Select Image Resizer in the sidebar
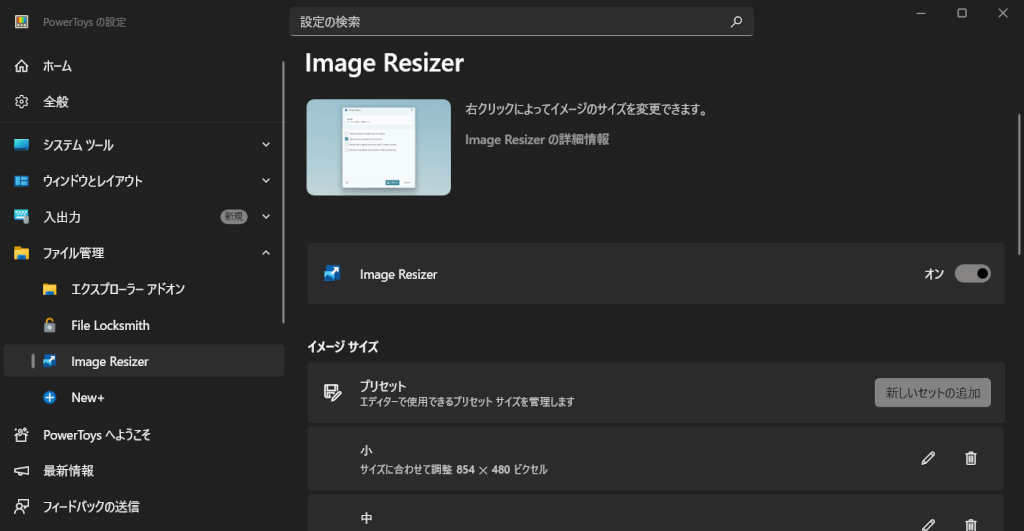 (110, 361)
